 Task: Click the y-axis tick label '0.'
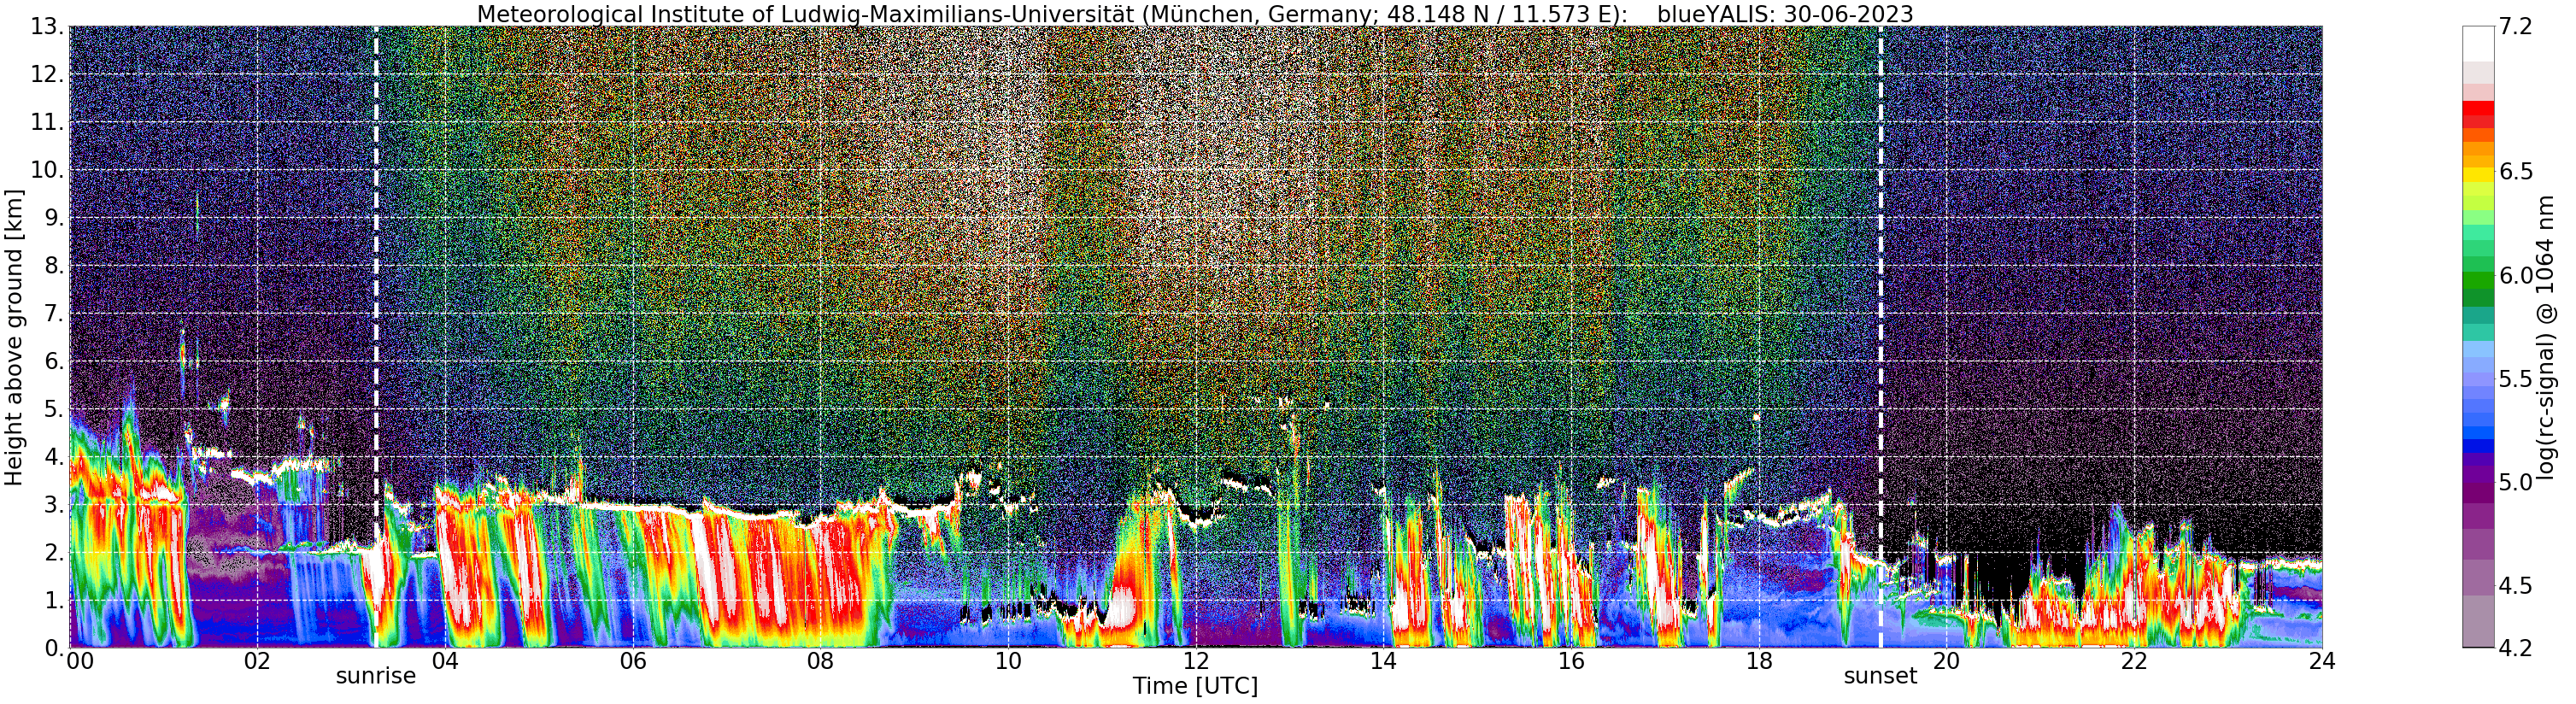[54, 648]
